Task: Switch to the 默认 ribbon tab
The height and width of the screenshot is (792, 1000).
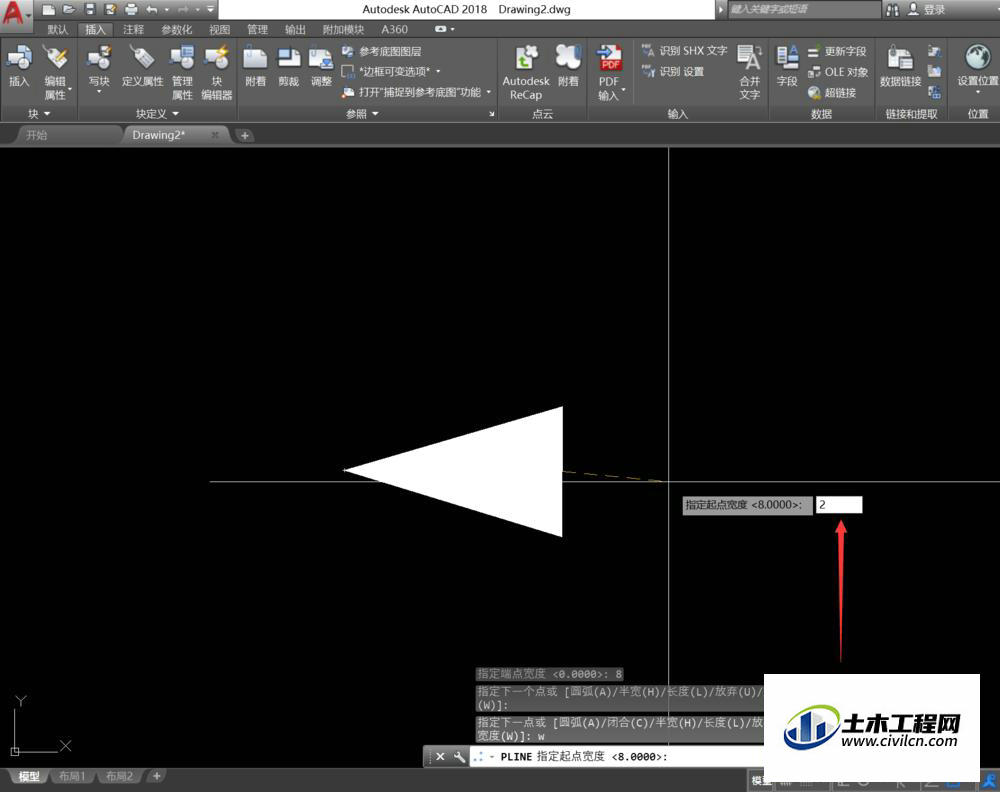Action: pos(57,29)
